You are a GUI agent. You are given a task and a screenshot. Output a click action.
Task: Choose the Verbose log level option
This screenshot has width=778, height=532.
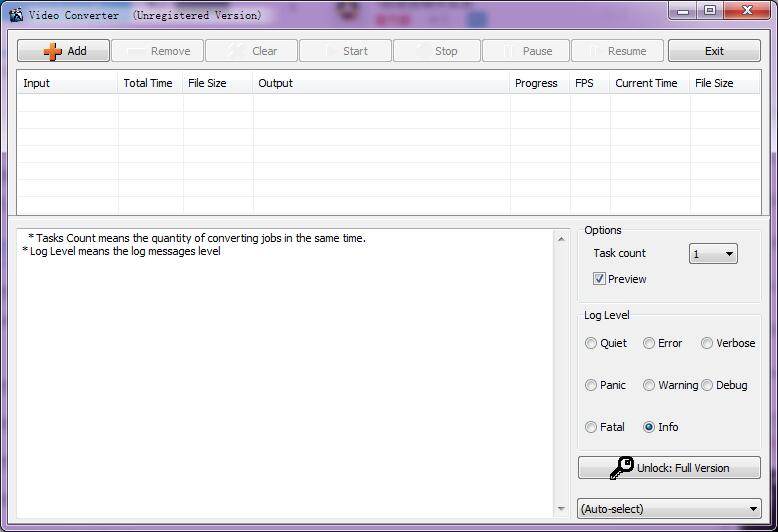707,343
